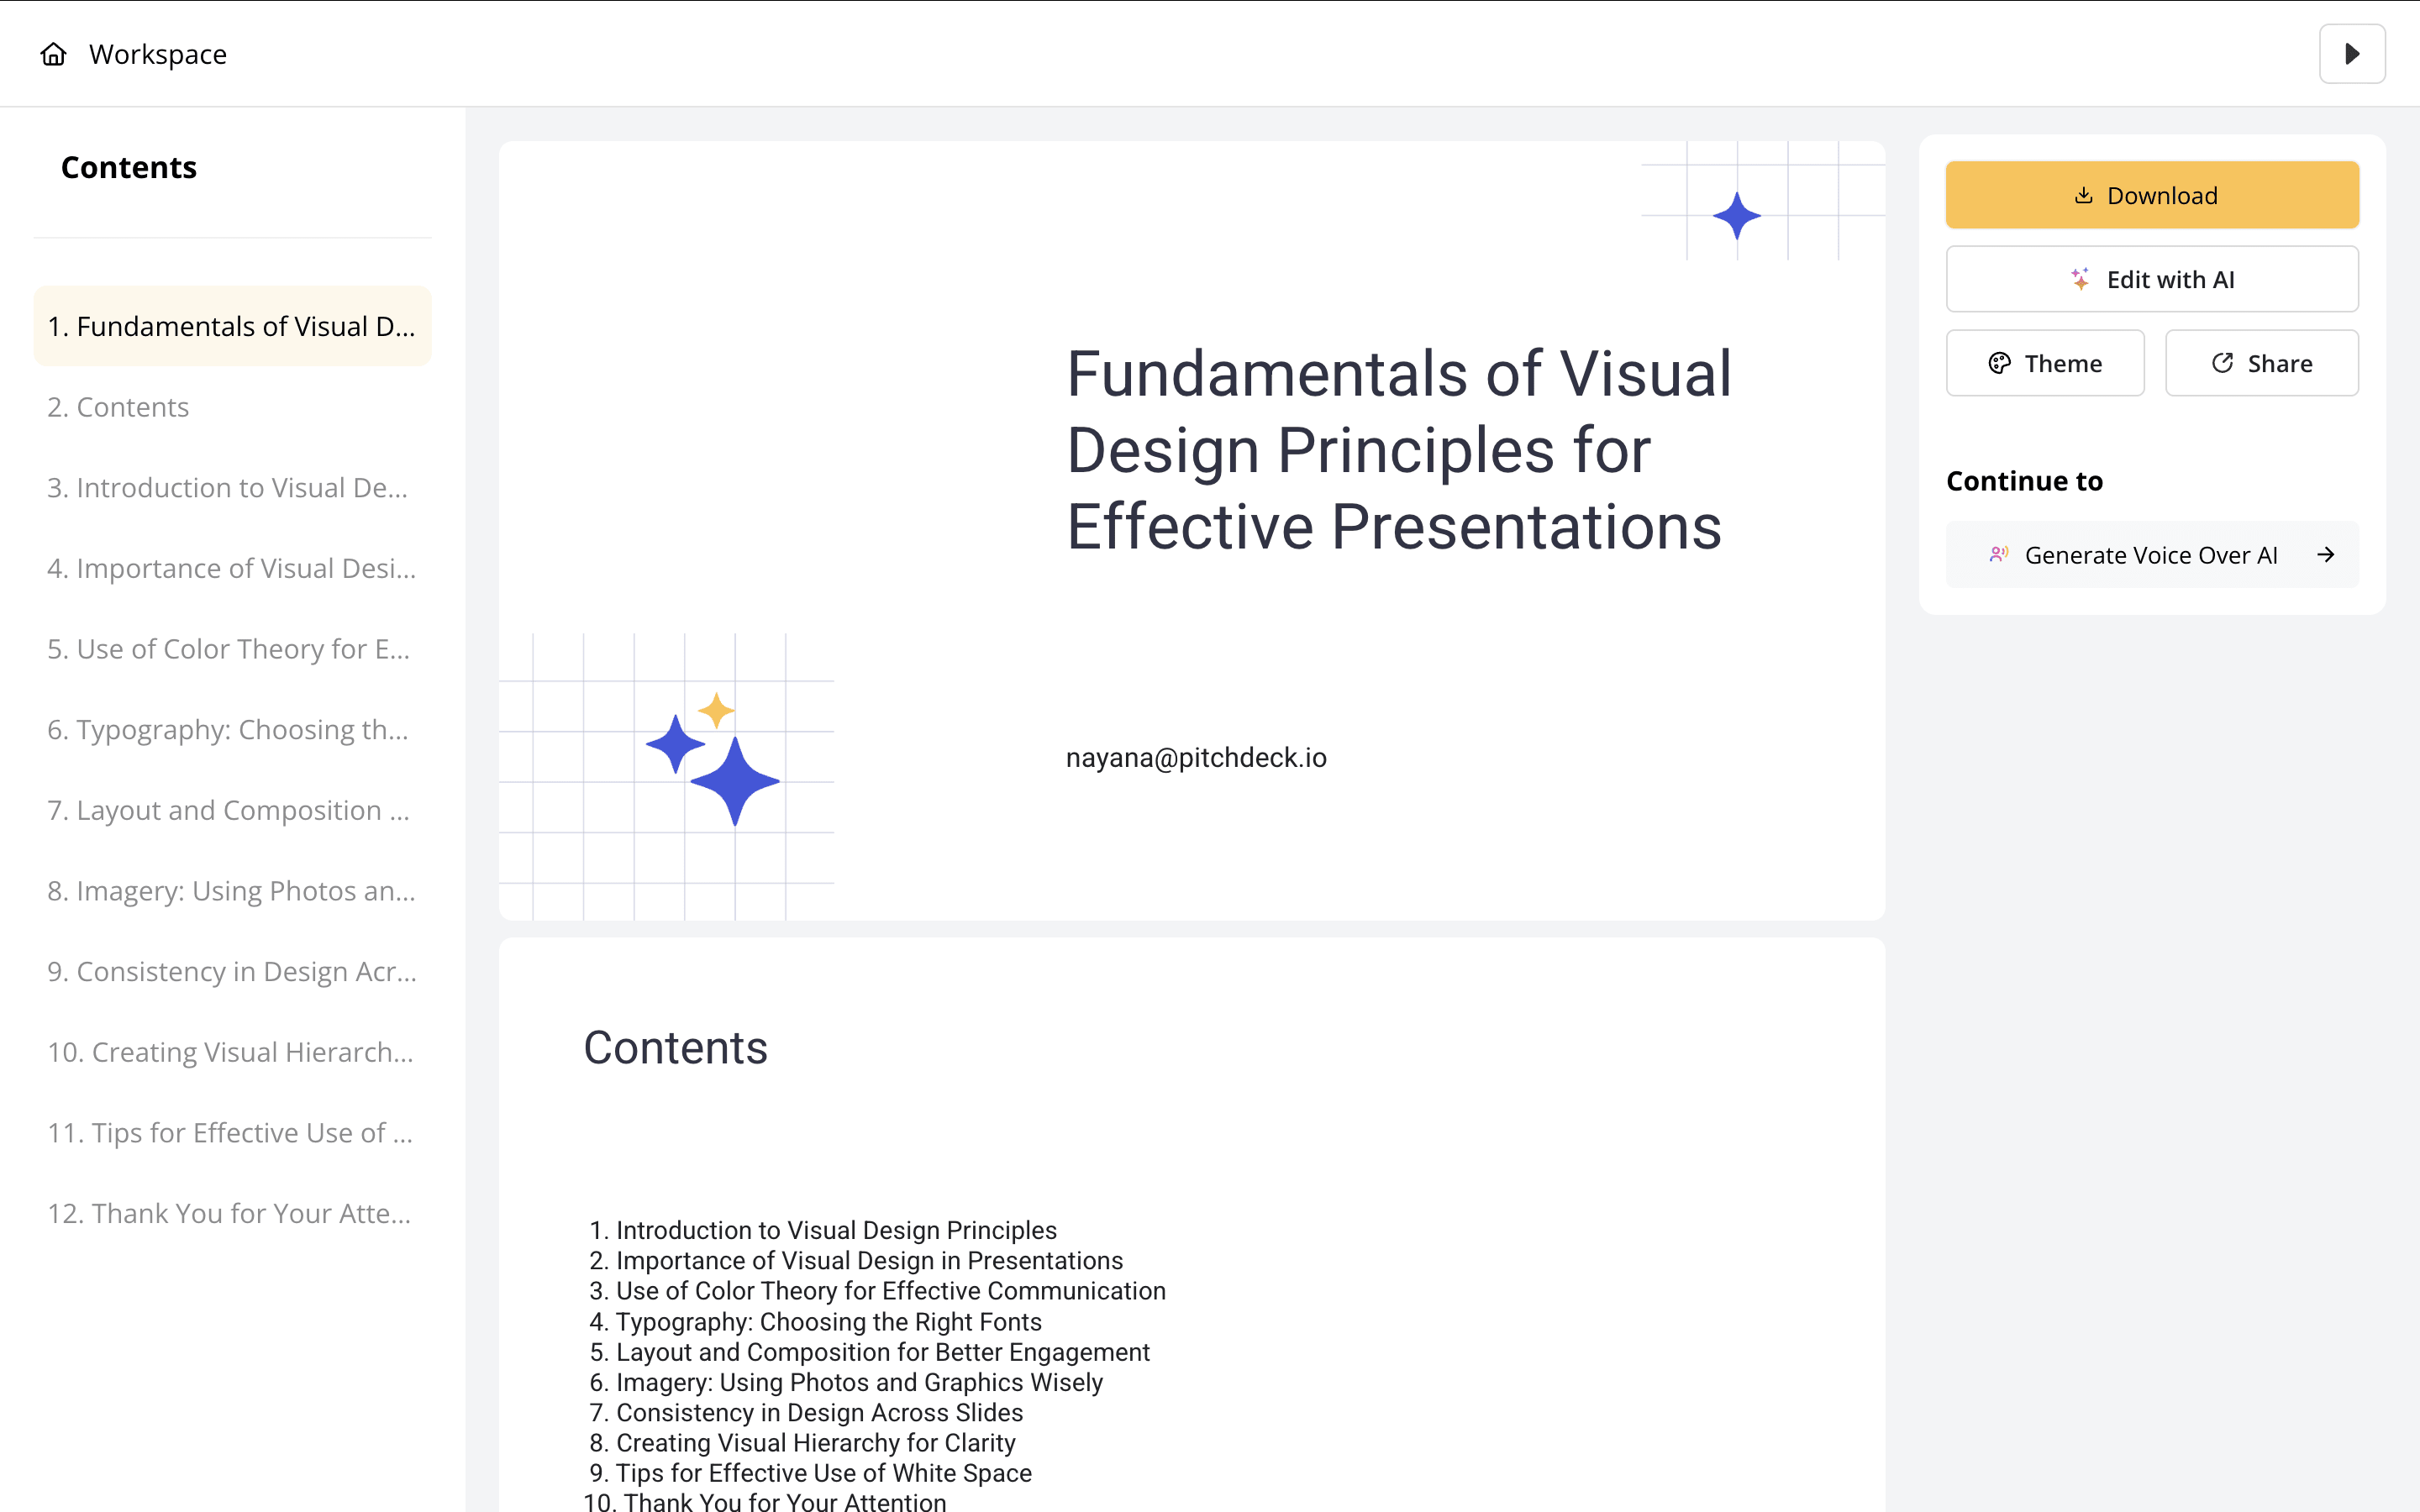The image size is (2420, 1512).
Task: Click the sparkle icon on Edit with AI
Action: pos(2081,279)
